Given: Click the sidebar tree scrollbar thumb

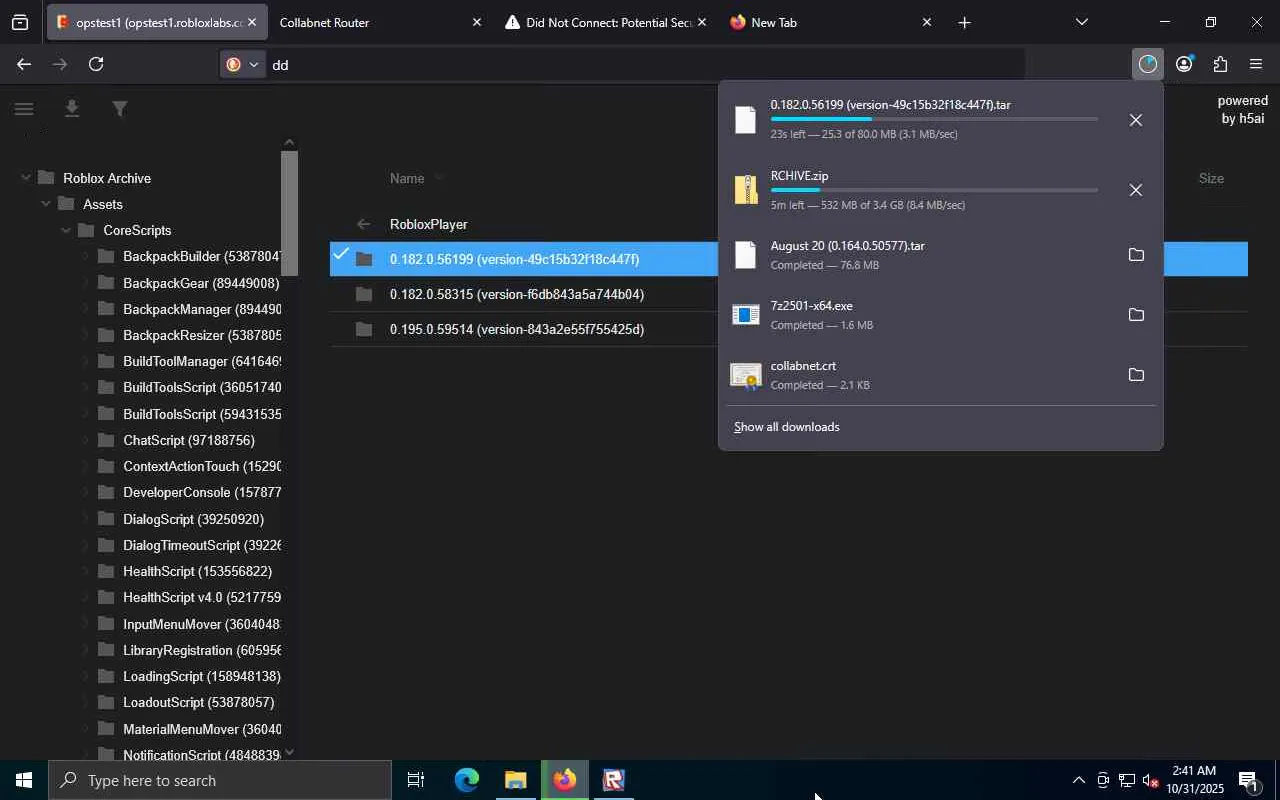Looking at the screenshot, I should pos(289,213).
